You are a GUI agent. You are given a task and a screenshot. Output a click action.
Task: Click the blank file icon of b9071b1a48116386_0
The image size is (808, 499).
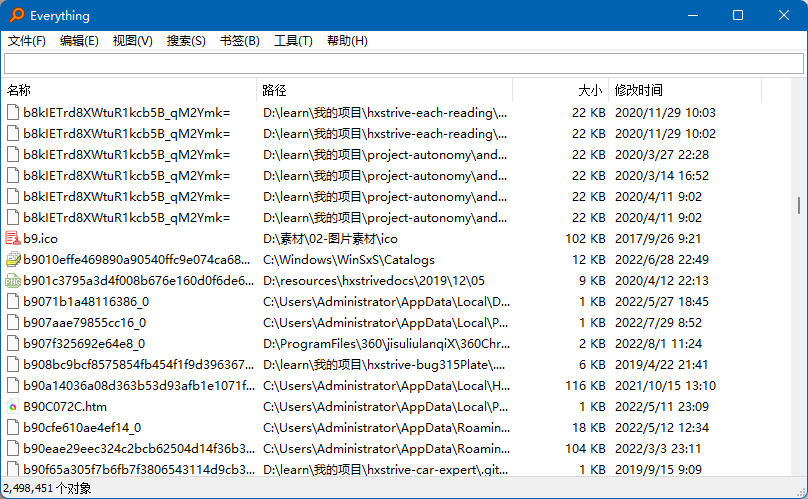(x=13, y=302)
